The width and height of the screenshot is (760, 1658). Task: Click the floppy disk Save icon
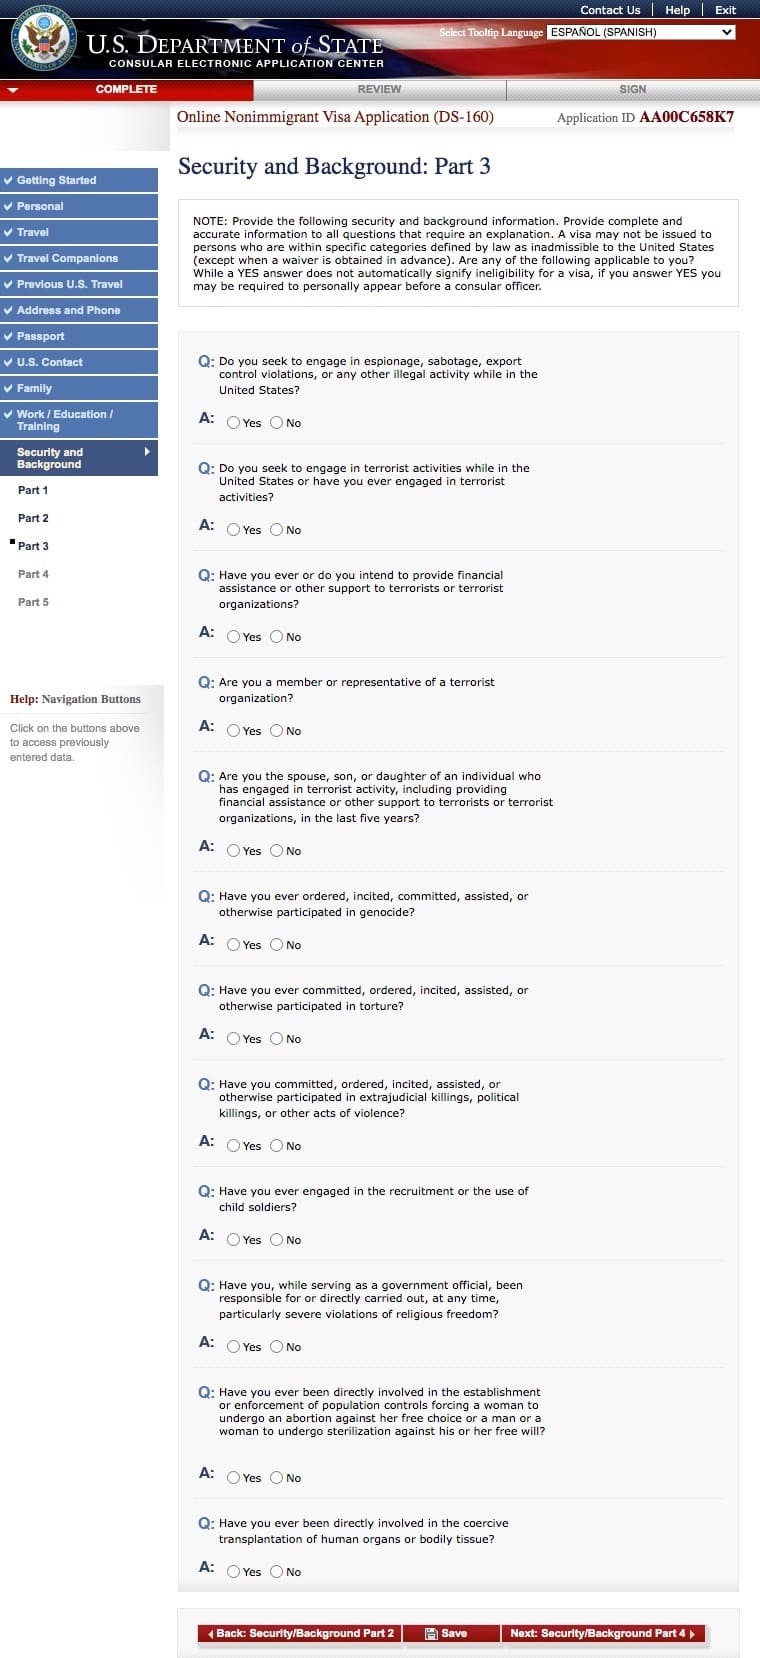click(x=432, y=1634)
